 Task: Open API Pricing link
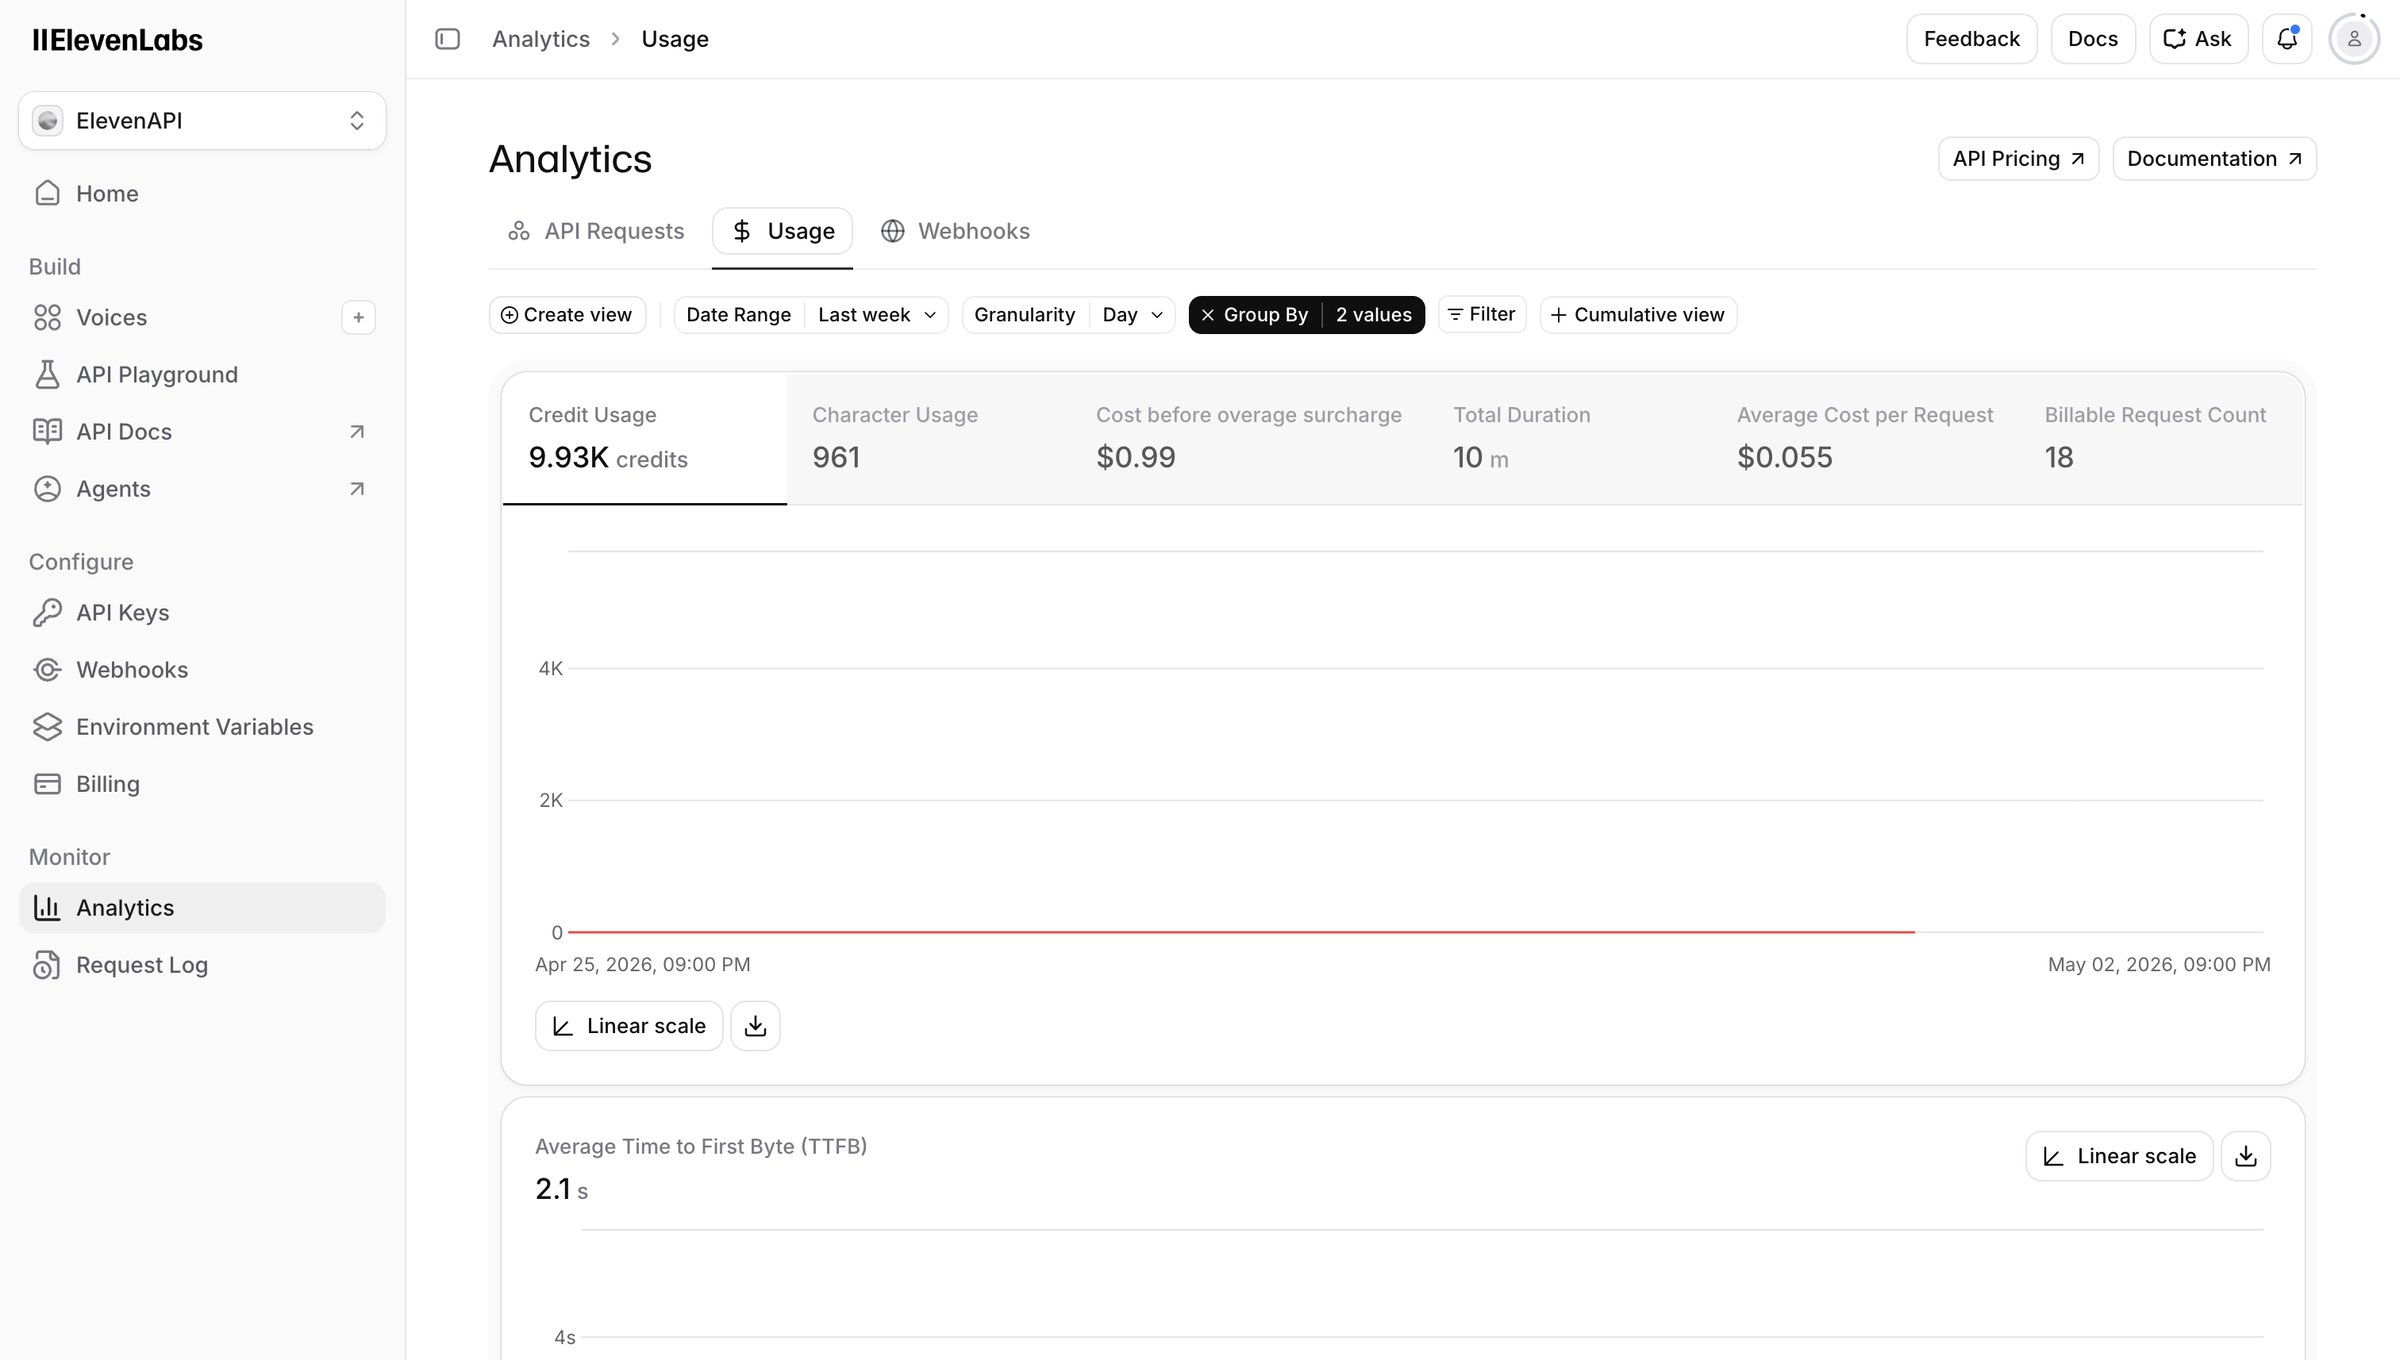(2018, 159)
